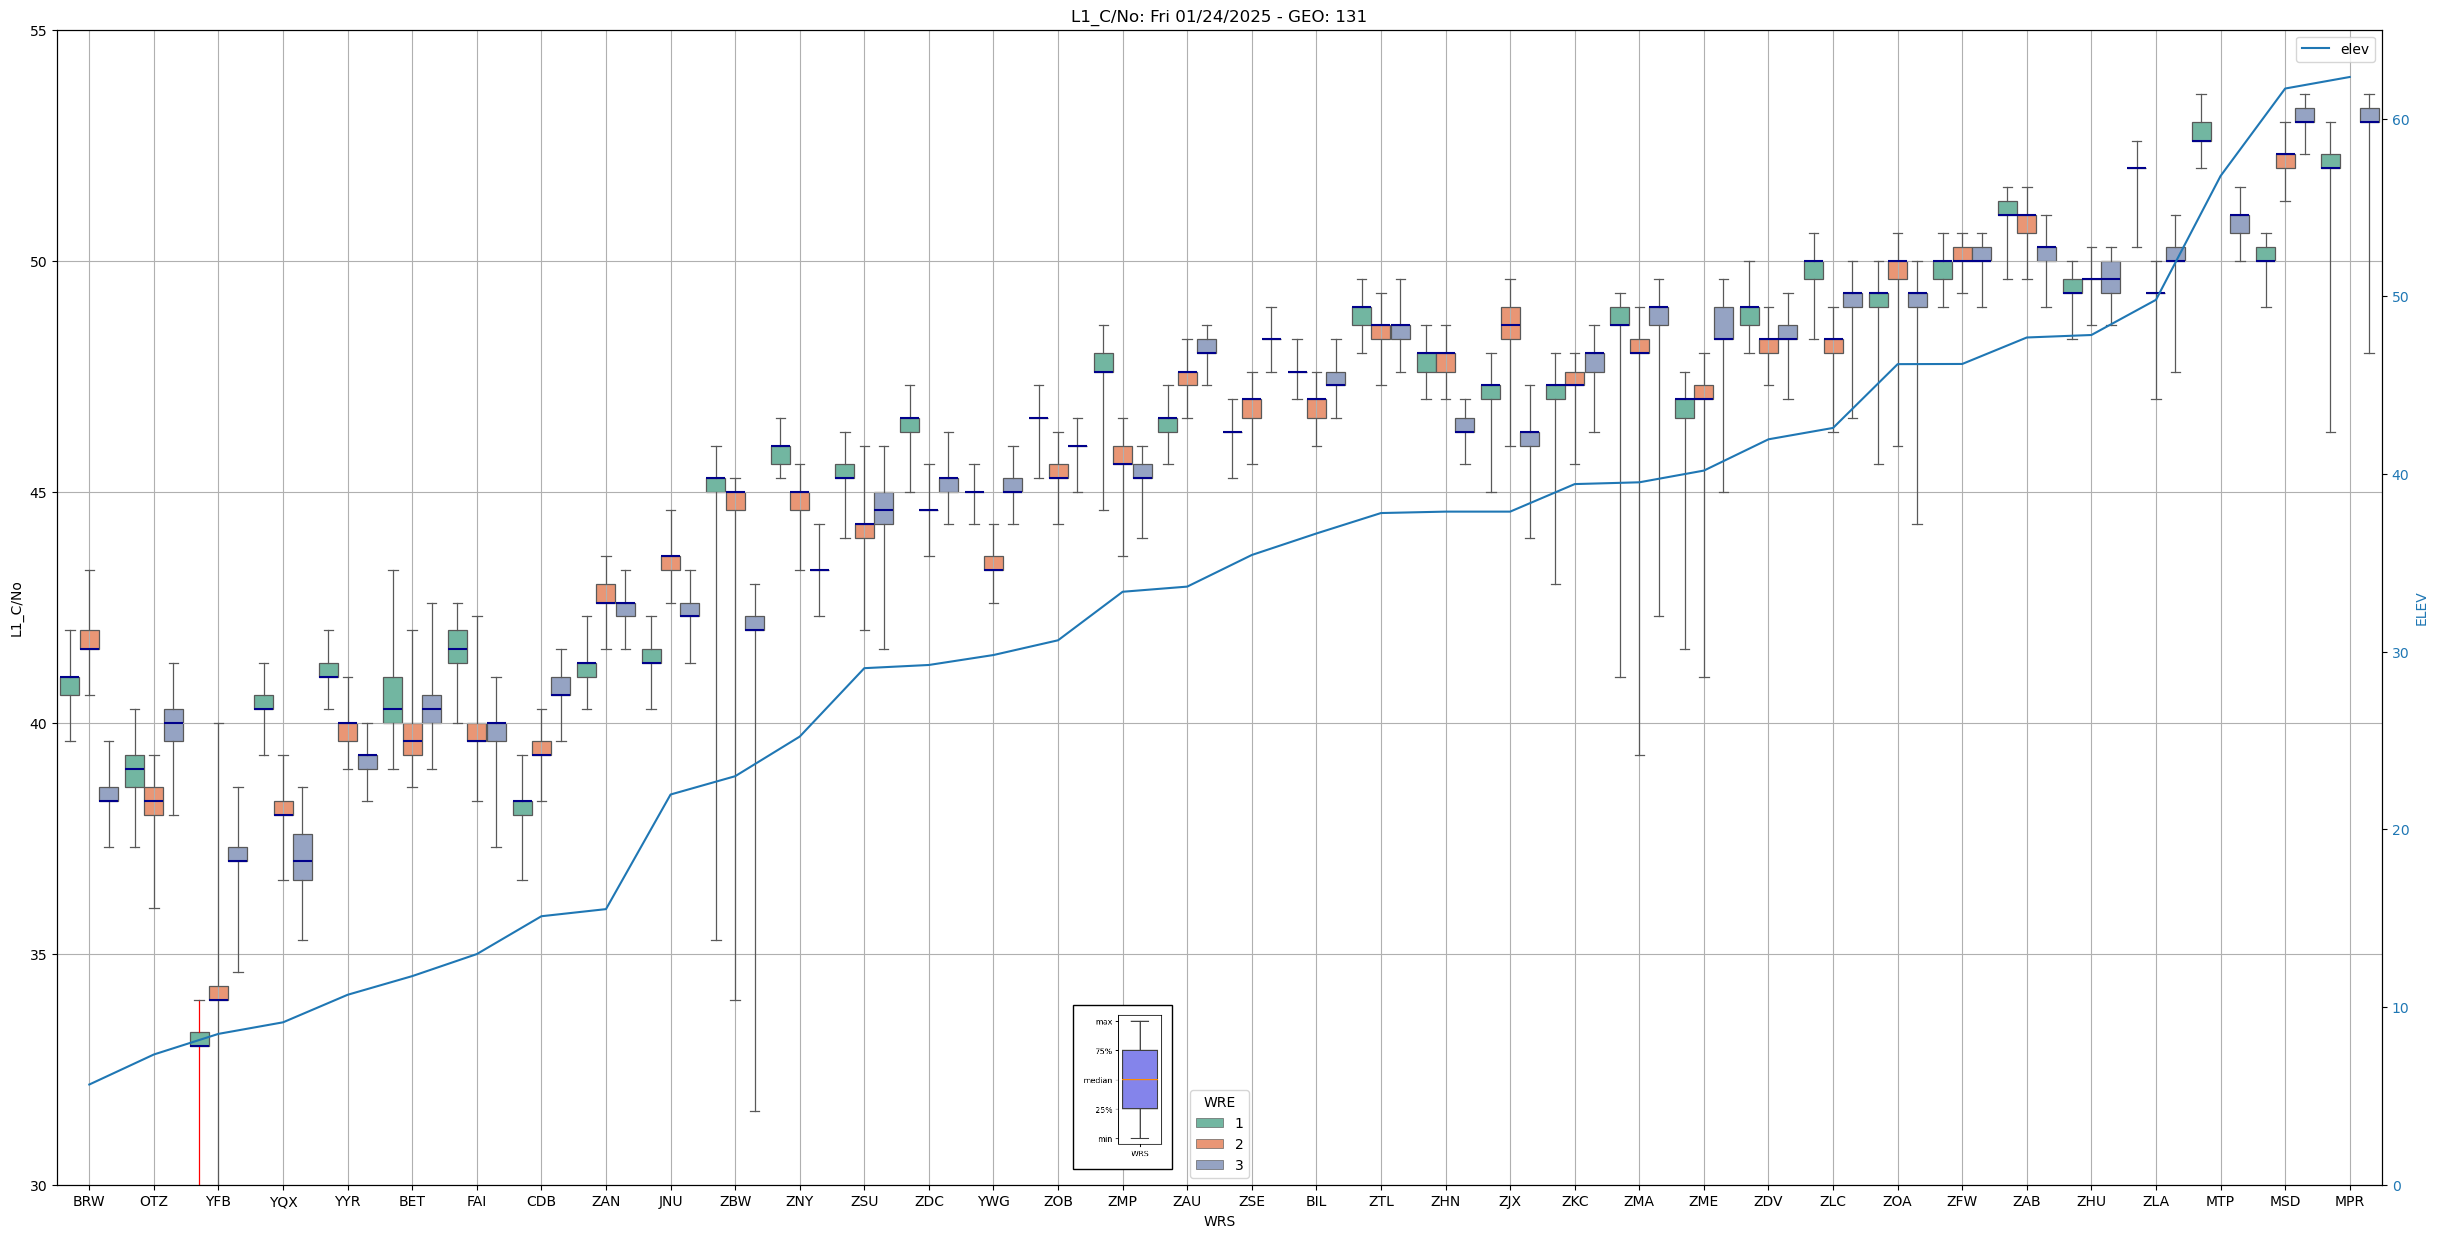The height and width of the screenshot is (1238, 2439).
Task: Click the ZLA x-axis tick label
Action: pos(2155,1201)
